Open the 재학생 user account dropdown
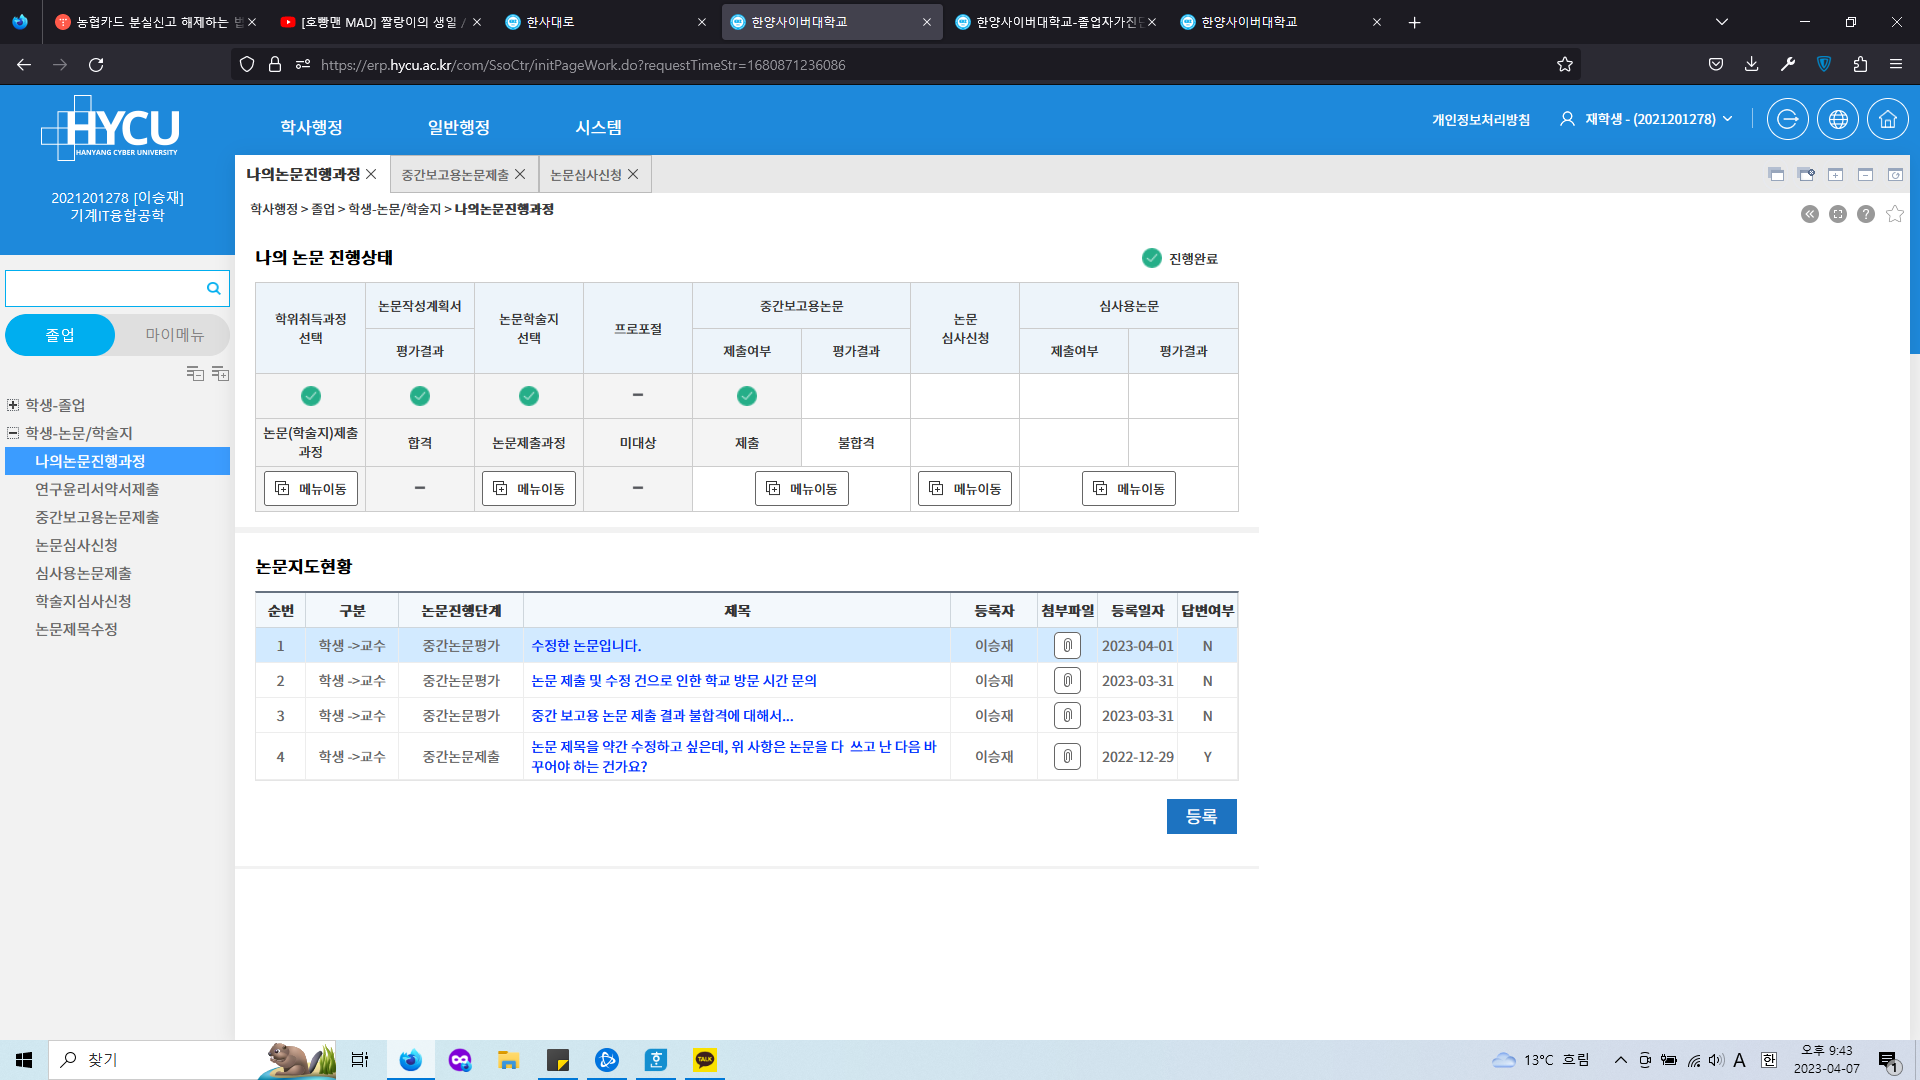This screenshot has width=1920, height=1080. click(1649, 119)
